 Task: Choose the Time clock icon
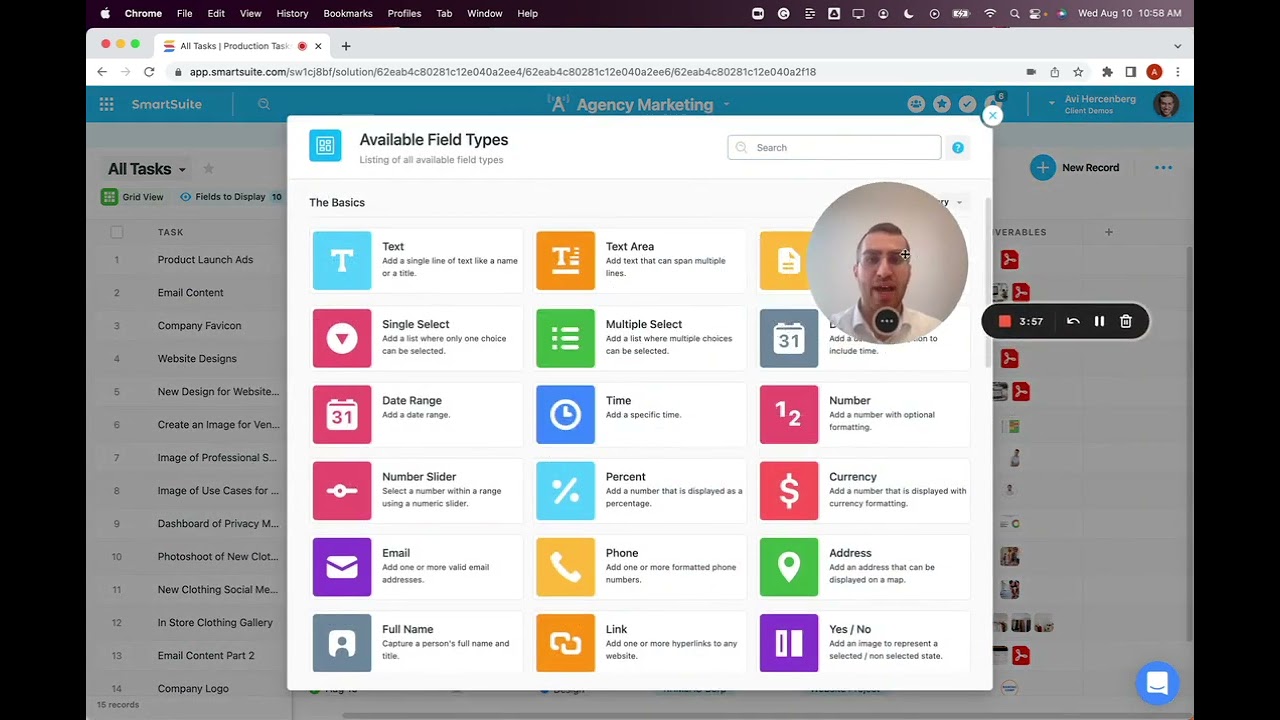(x=565, y=414)
